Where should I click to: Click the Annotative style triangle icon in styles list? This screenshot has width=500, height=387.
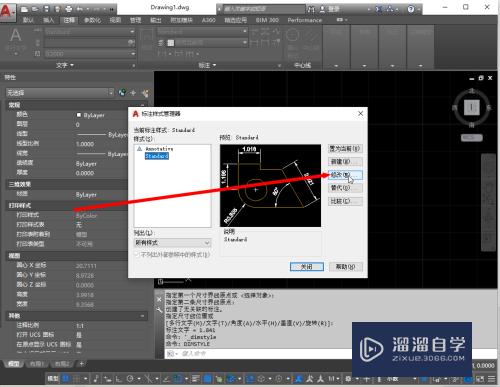139,149
